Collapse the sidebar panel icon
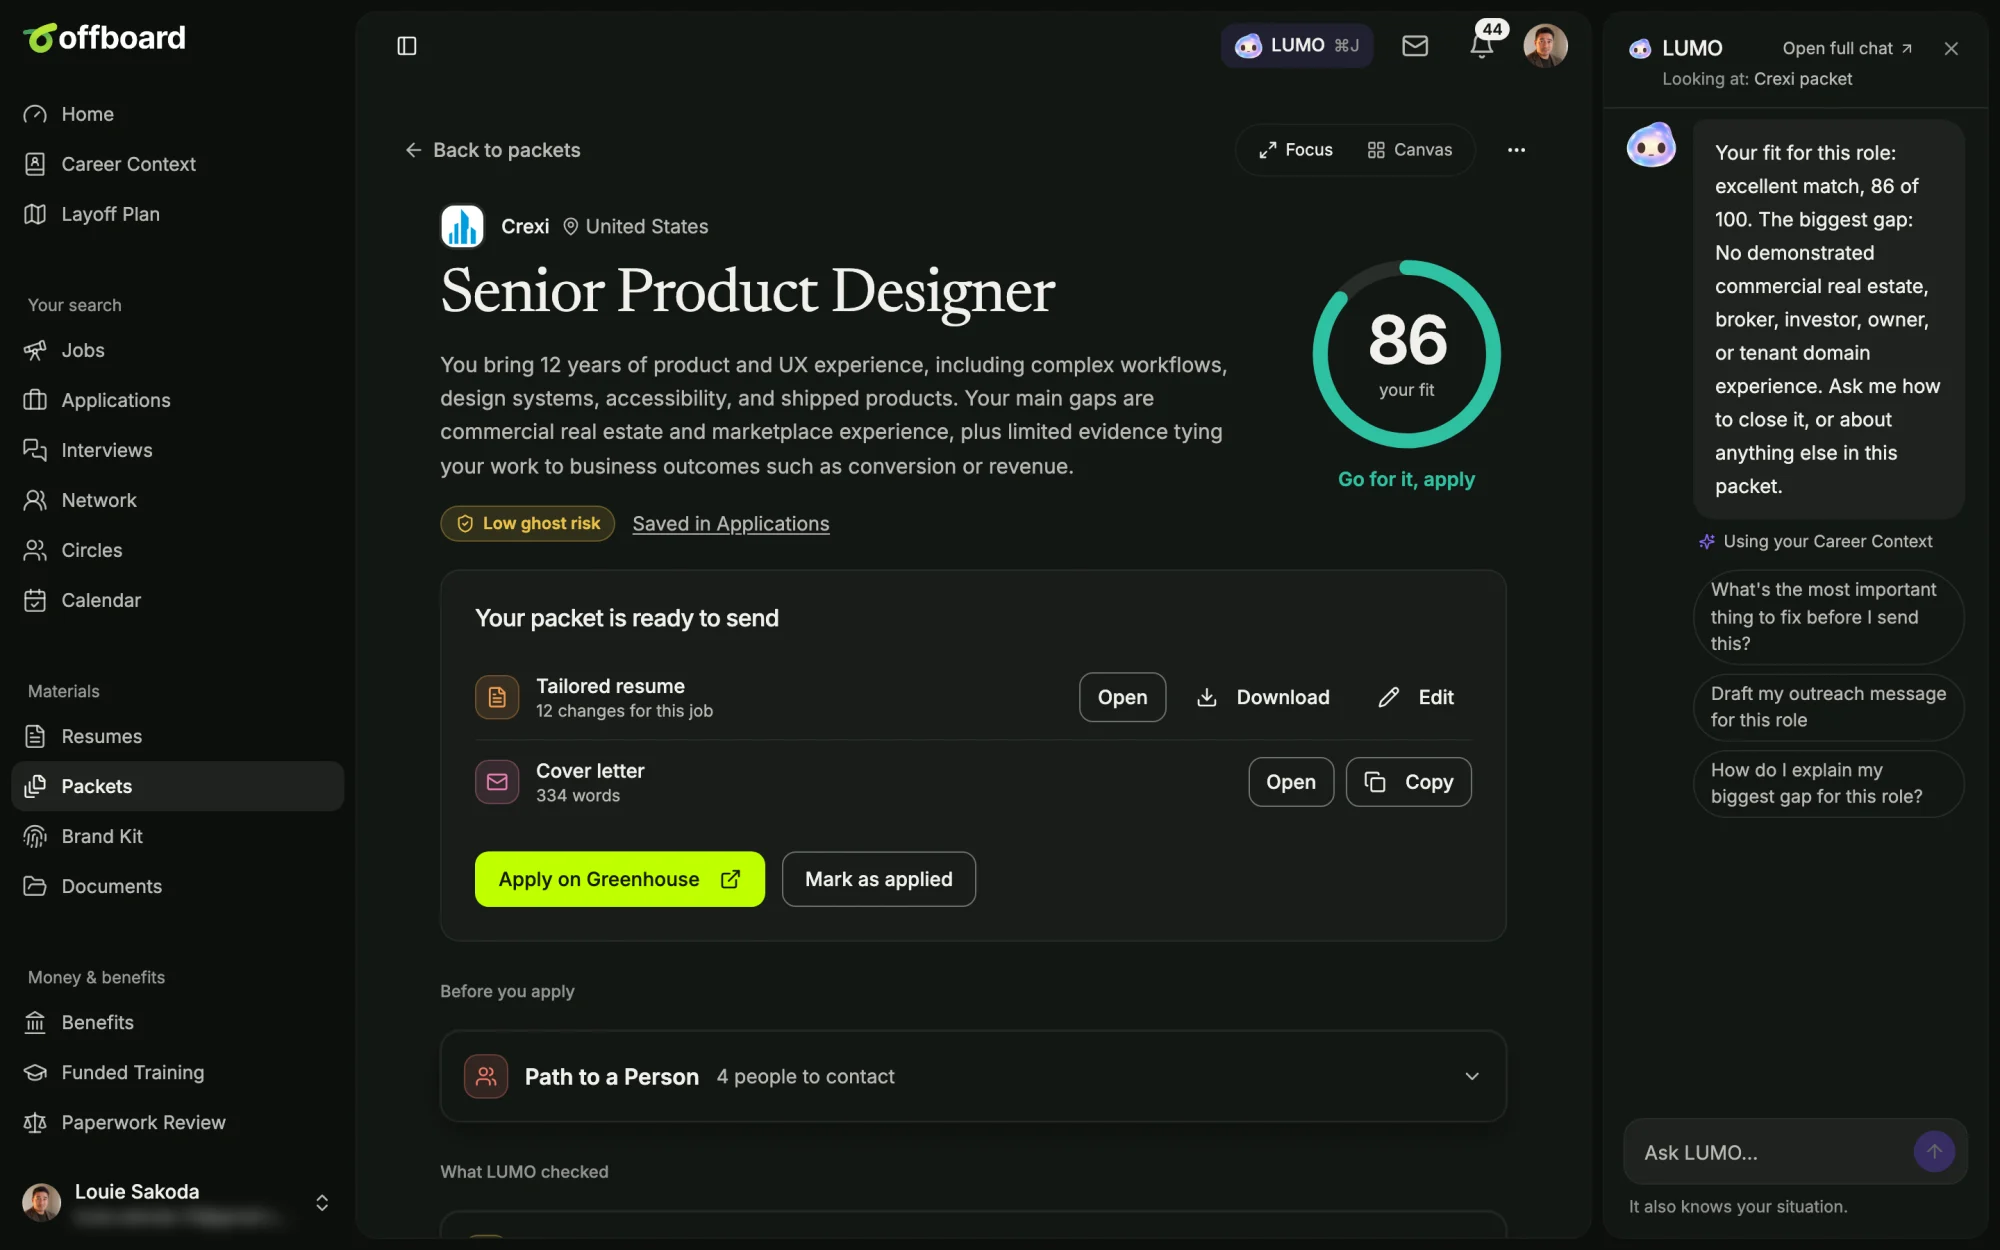Screen dimensions: 2000x1250 click(406, 46)
